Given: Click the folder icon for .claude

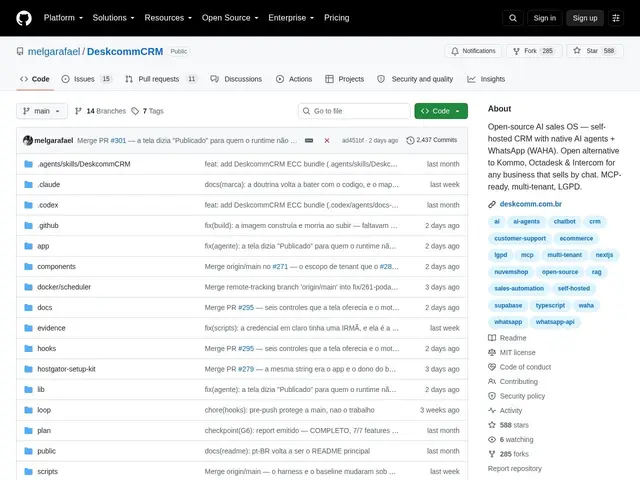Looking at the screenshot, I should point(28,184).
